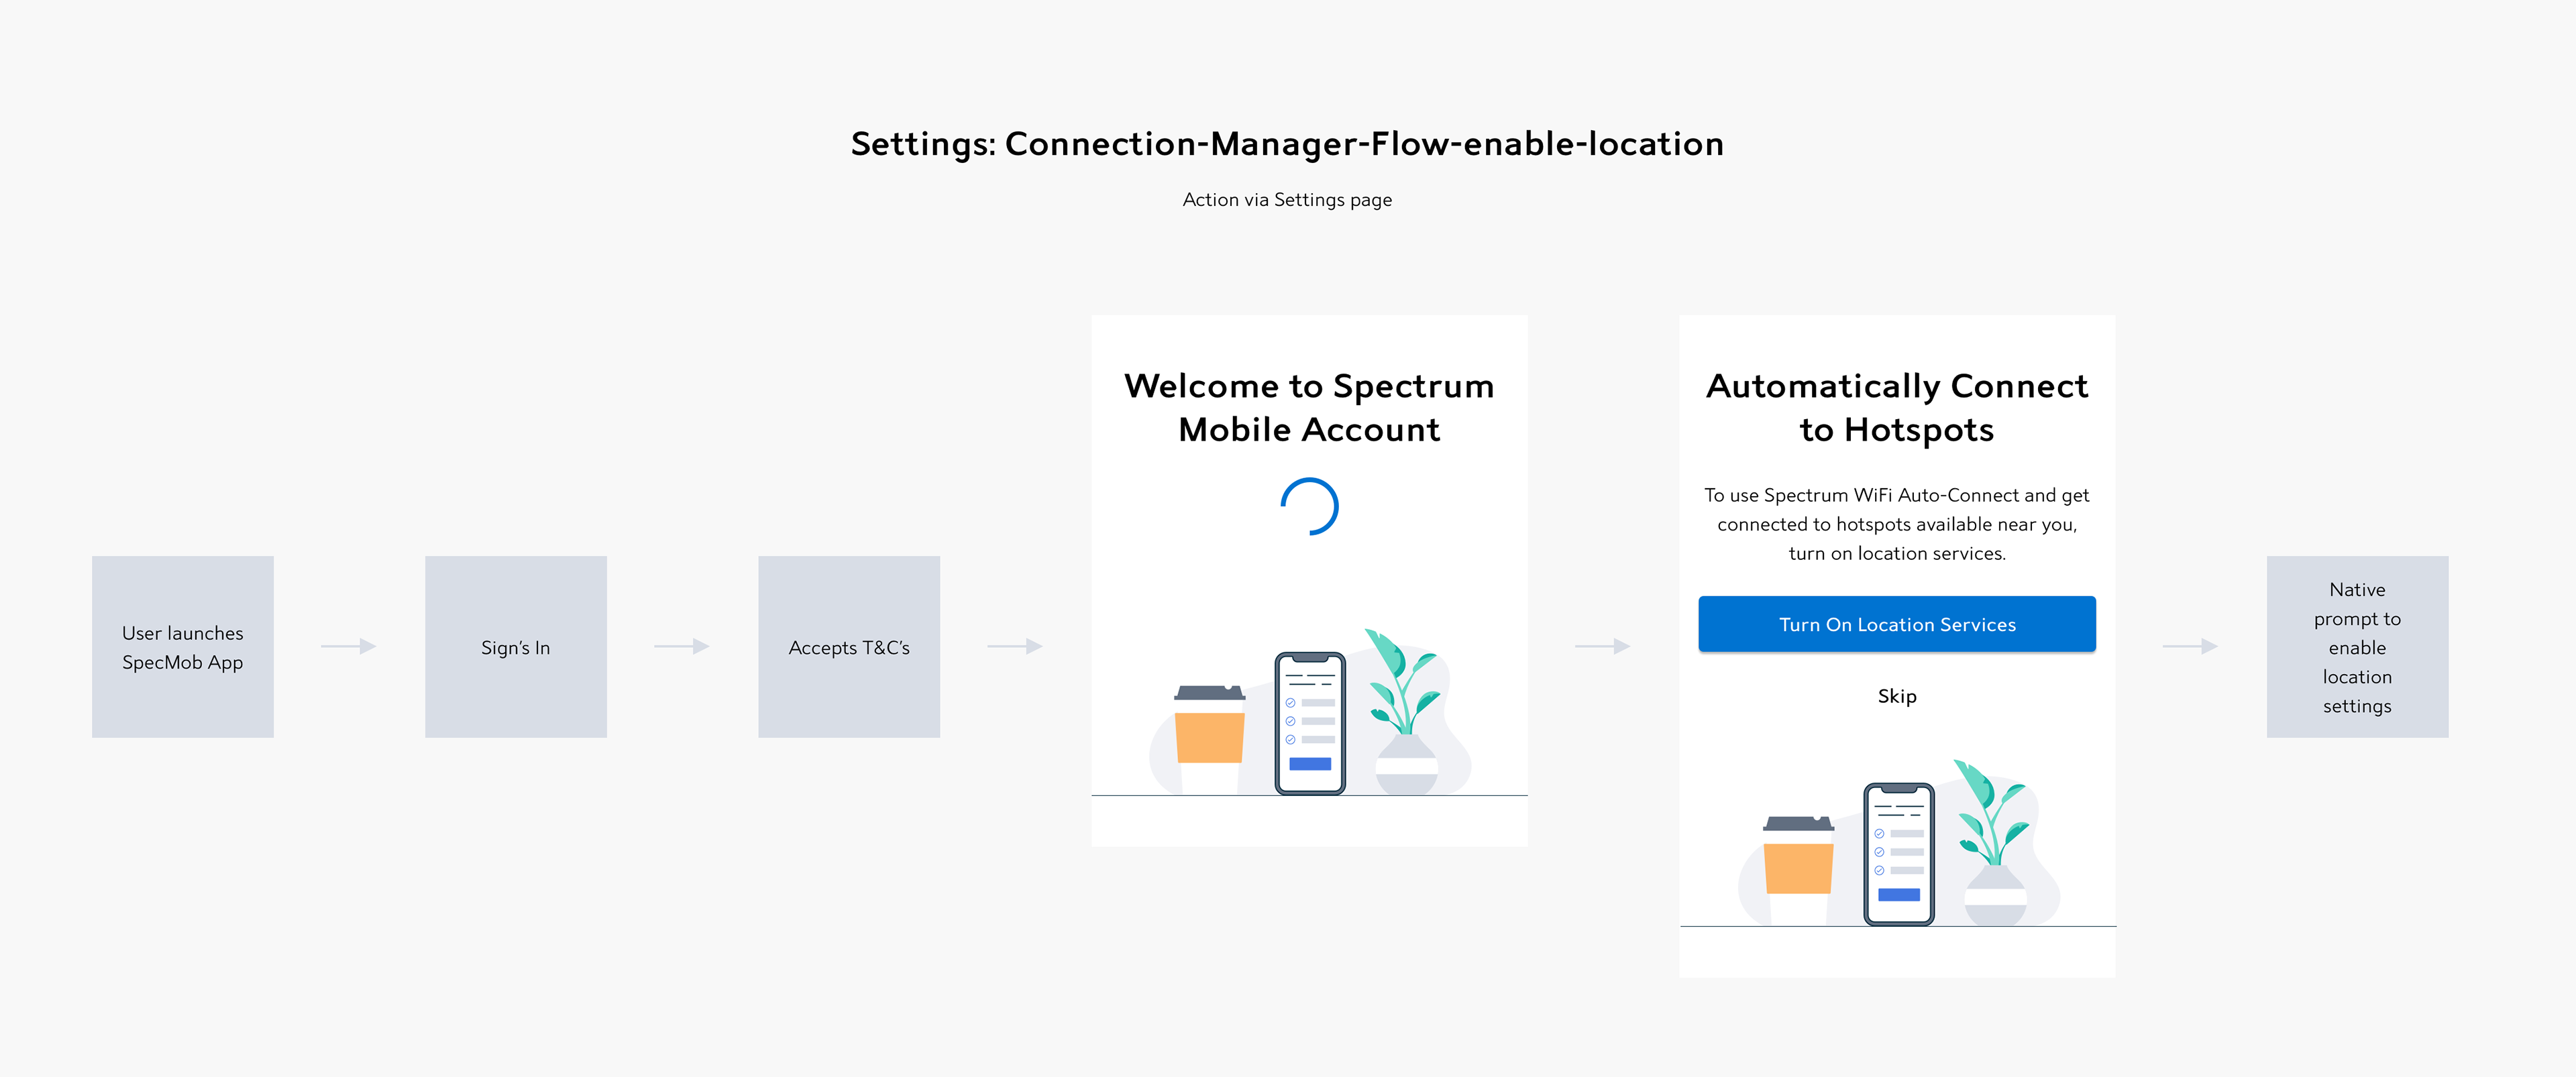Image resolution: width=2576 pixels, height=1077 pixels.
Task: Select the "Sign's In" step box
Action: click(516, 647)
